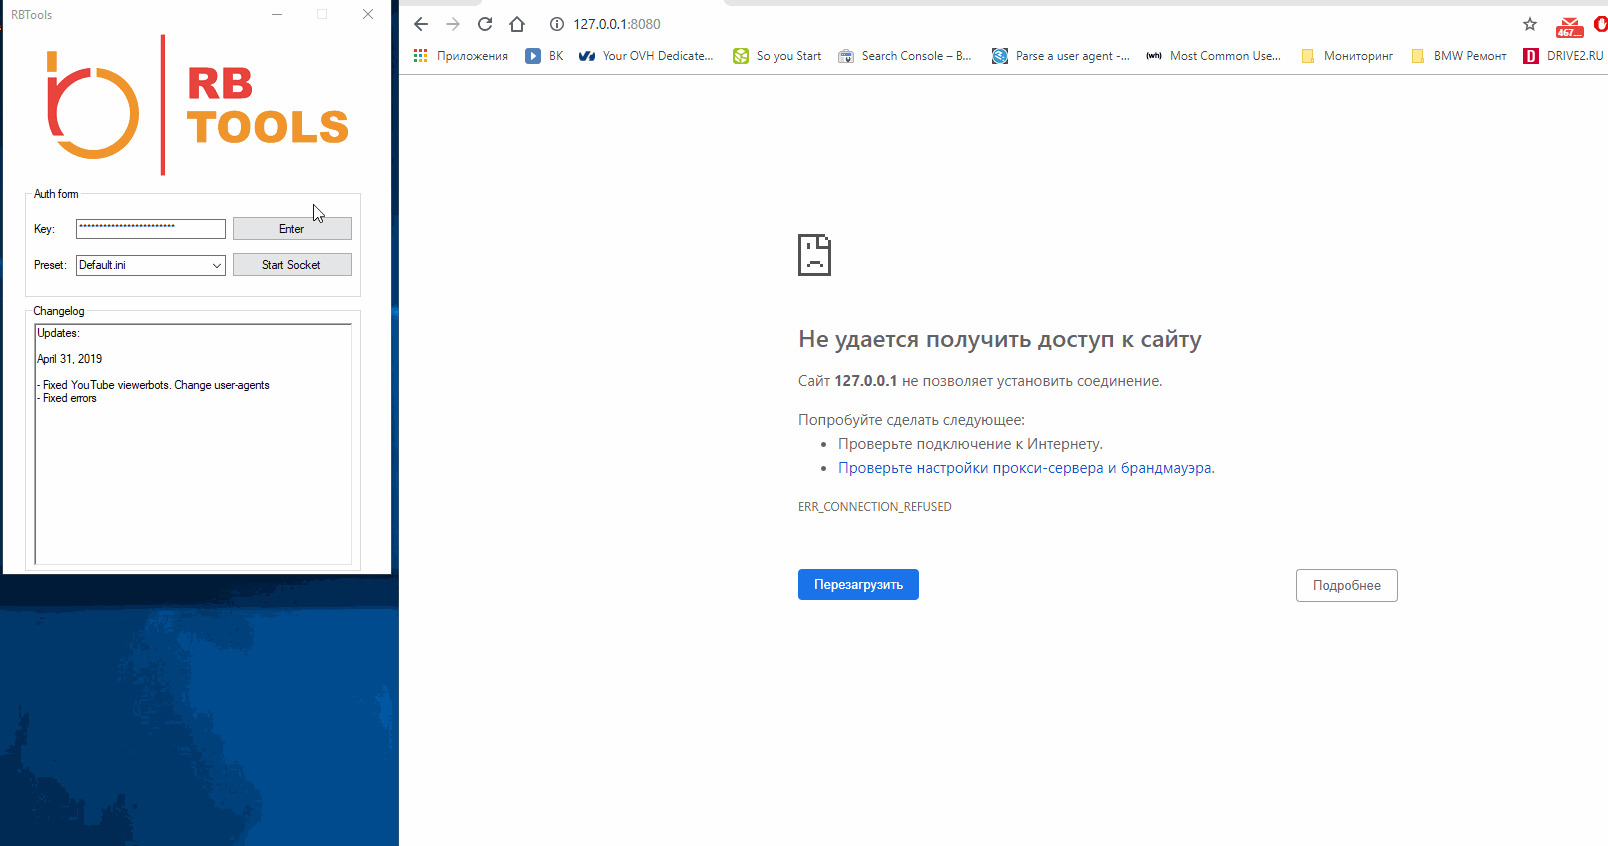Bookmark this page with the star icon
The height and width of the screenshot is (846, 1608).
tap(1529, 24)
